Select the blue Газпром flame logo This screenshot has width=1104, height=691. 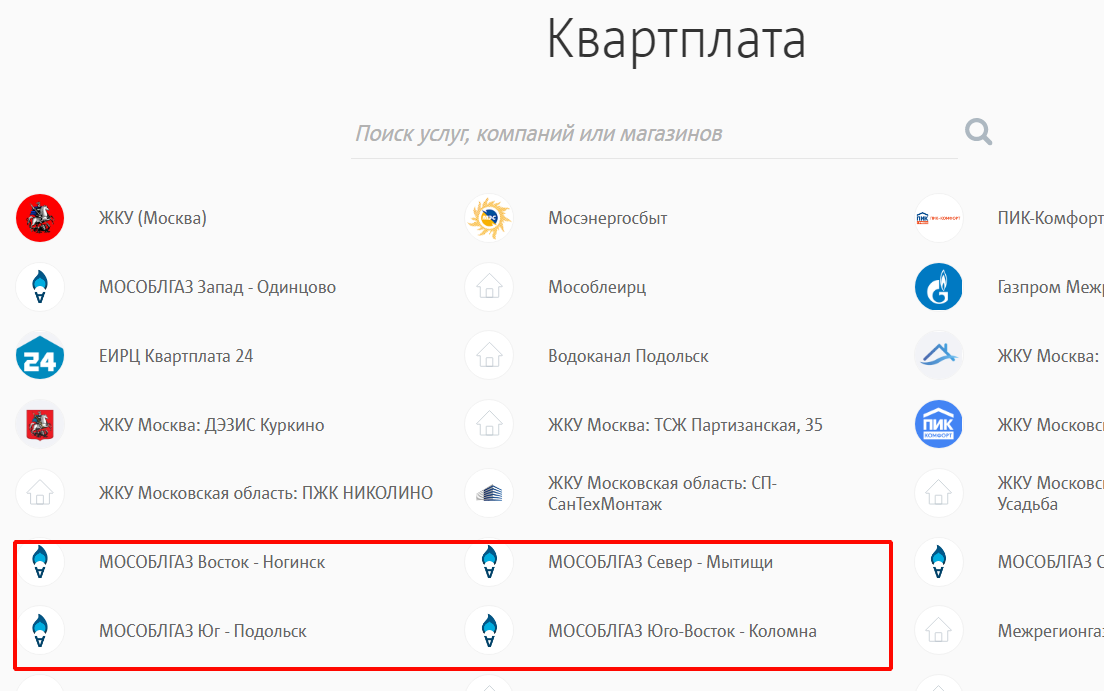(x=938, y=288)
